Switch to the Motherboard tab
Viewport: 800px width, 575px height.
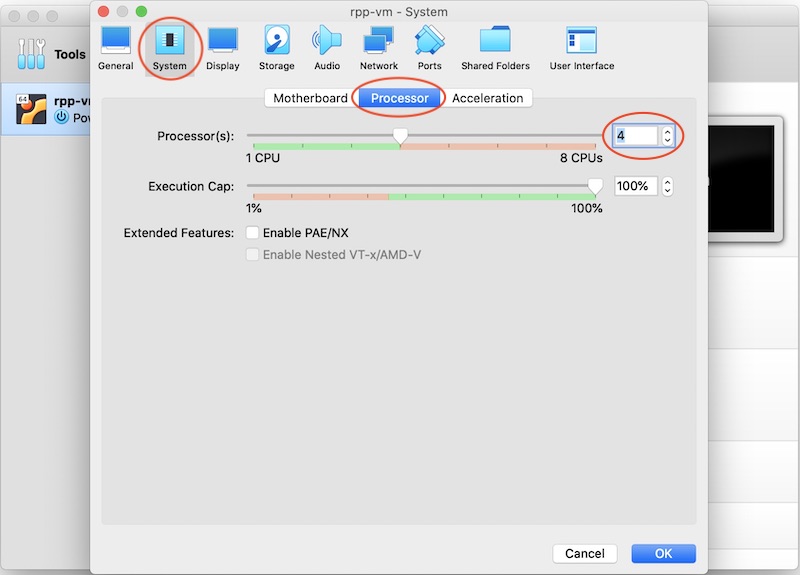(311, 98)
